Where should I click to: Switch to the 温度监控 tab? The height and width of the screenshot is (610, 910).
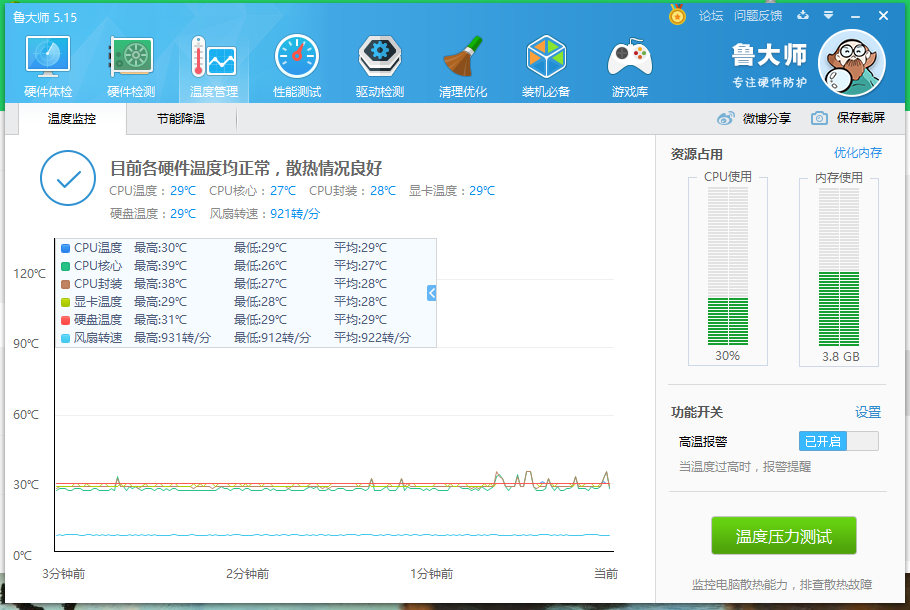(72, 119)
